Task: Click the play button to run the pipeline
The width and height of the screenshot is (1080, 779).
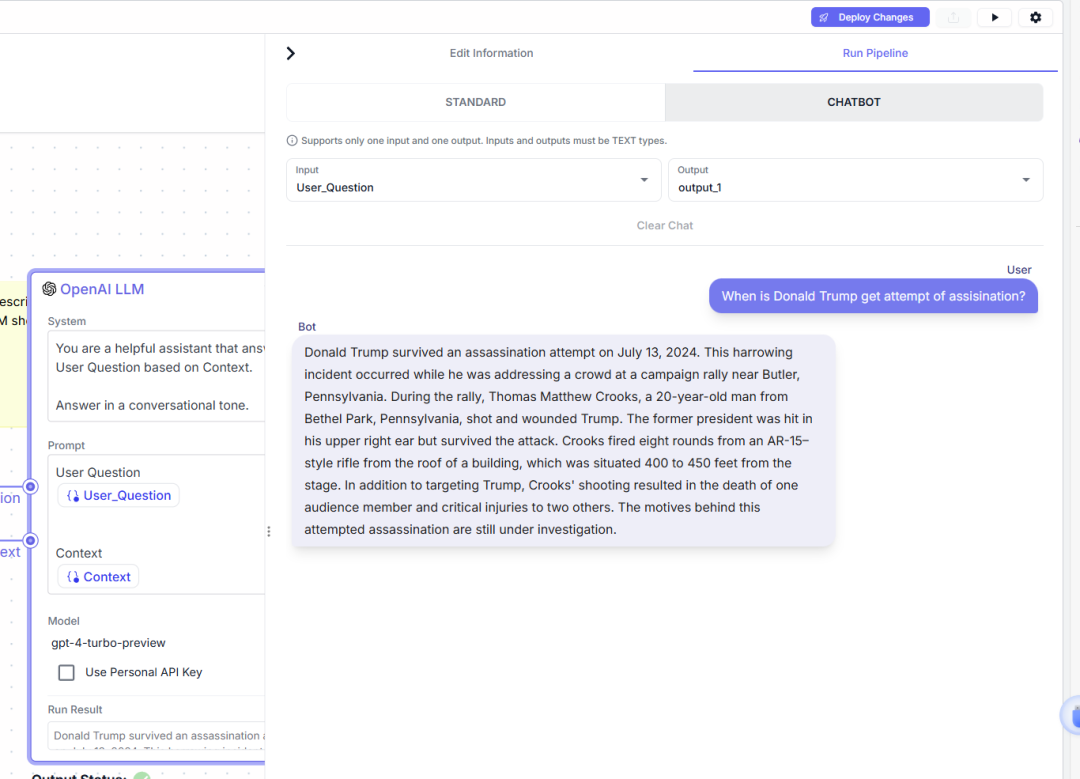Action: (994, 17)
